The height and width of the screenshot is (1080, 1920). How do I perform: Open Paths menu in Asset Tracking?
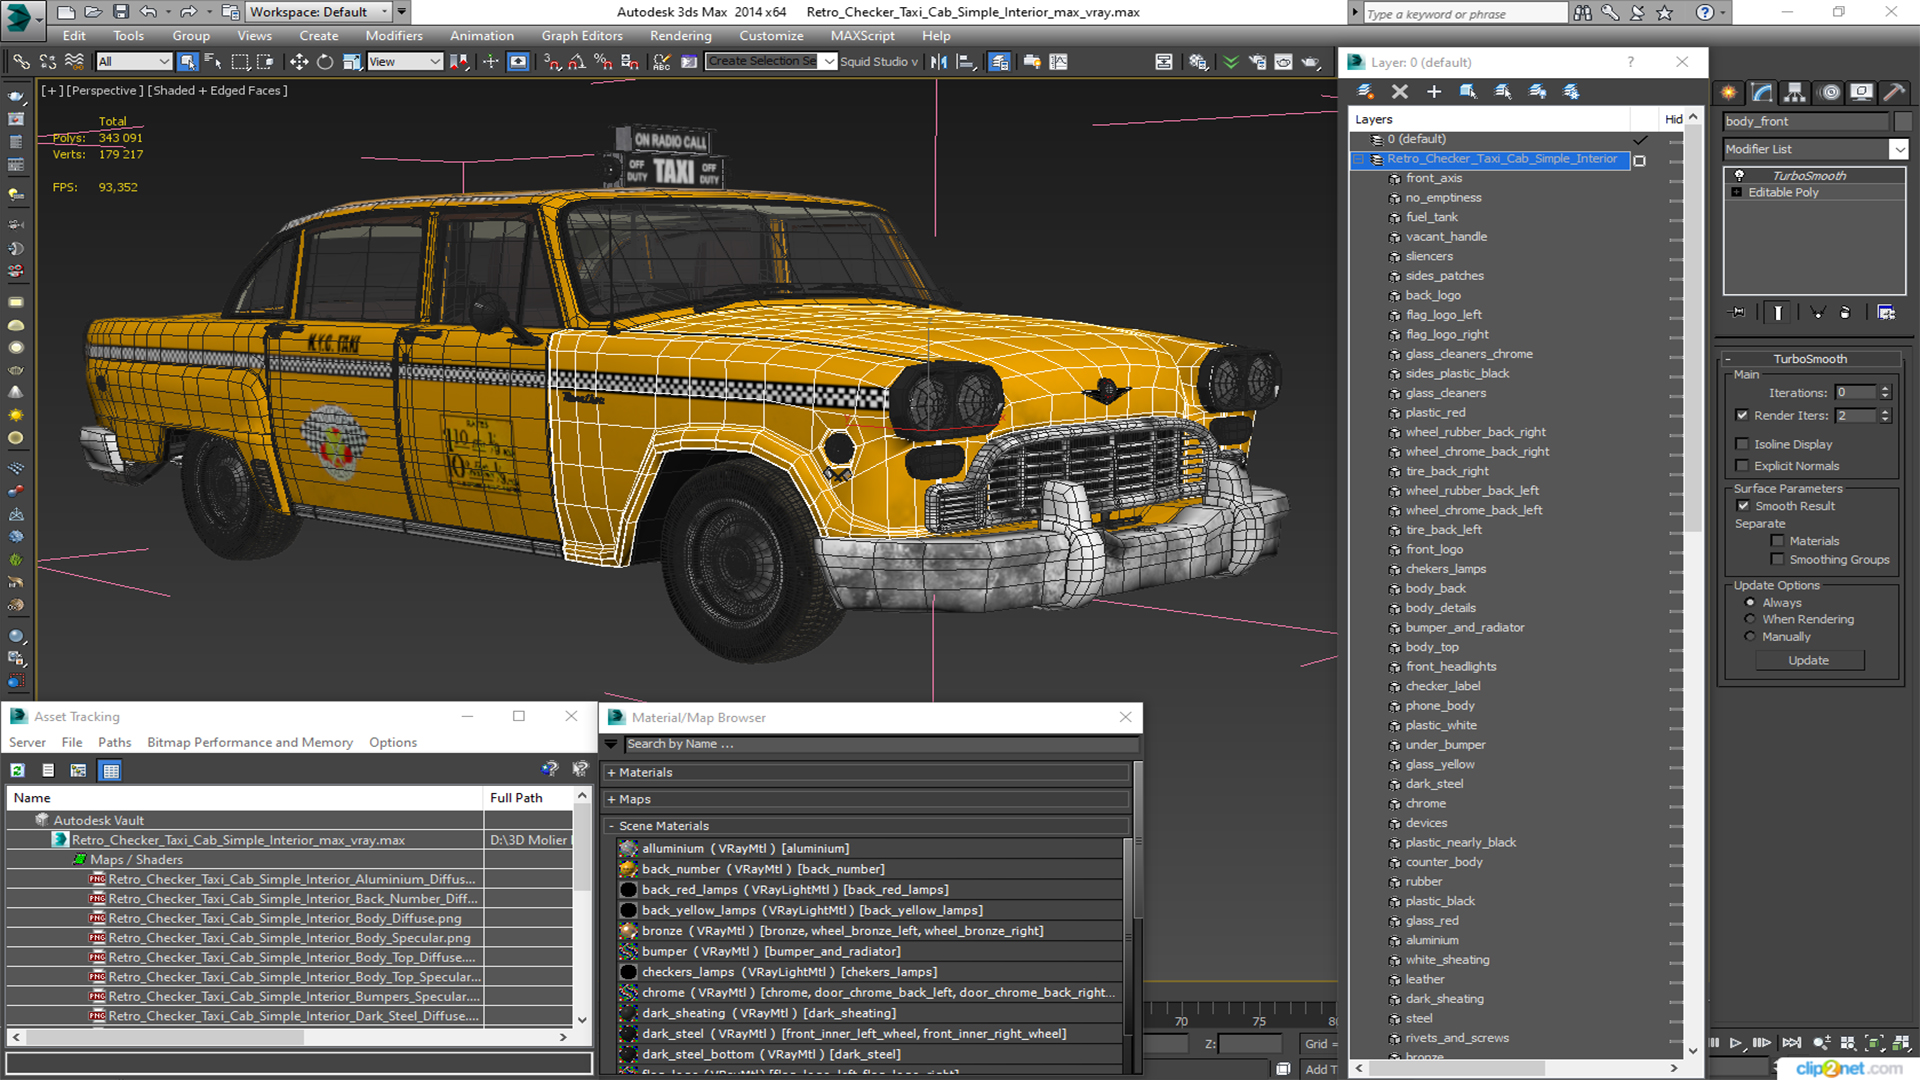(x=114, y=743)
